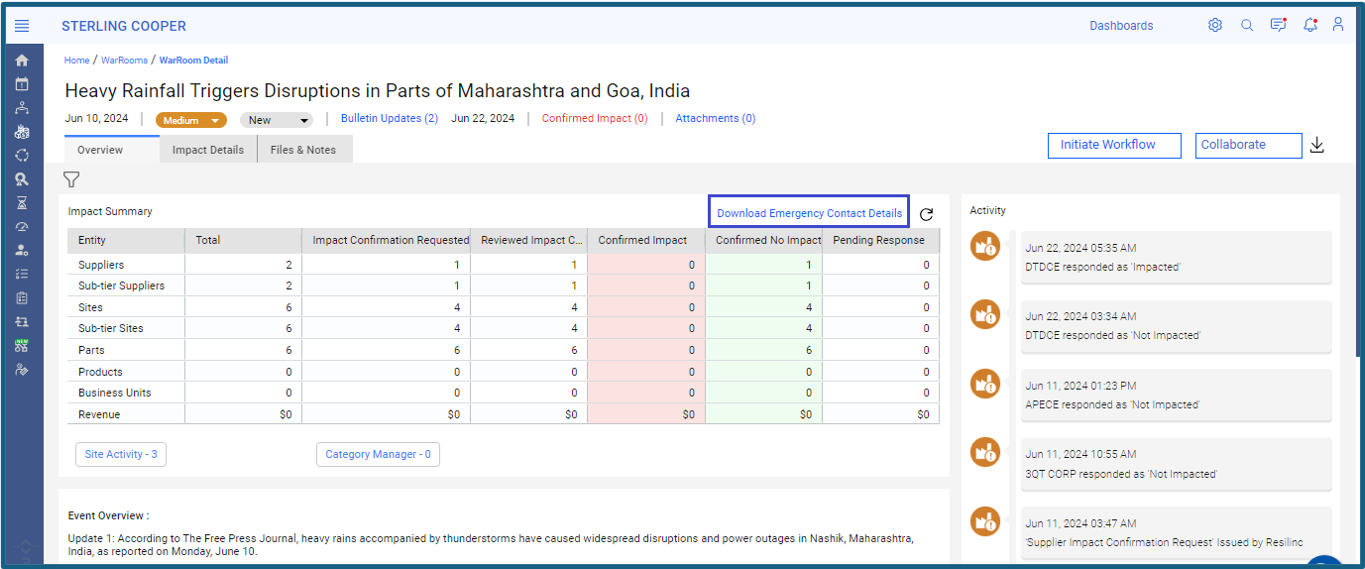Open Bulletin Updates (2) link
Screen dimensions: 1365x569
point(389,118)
